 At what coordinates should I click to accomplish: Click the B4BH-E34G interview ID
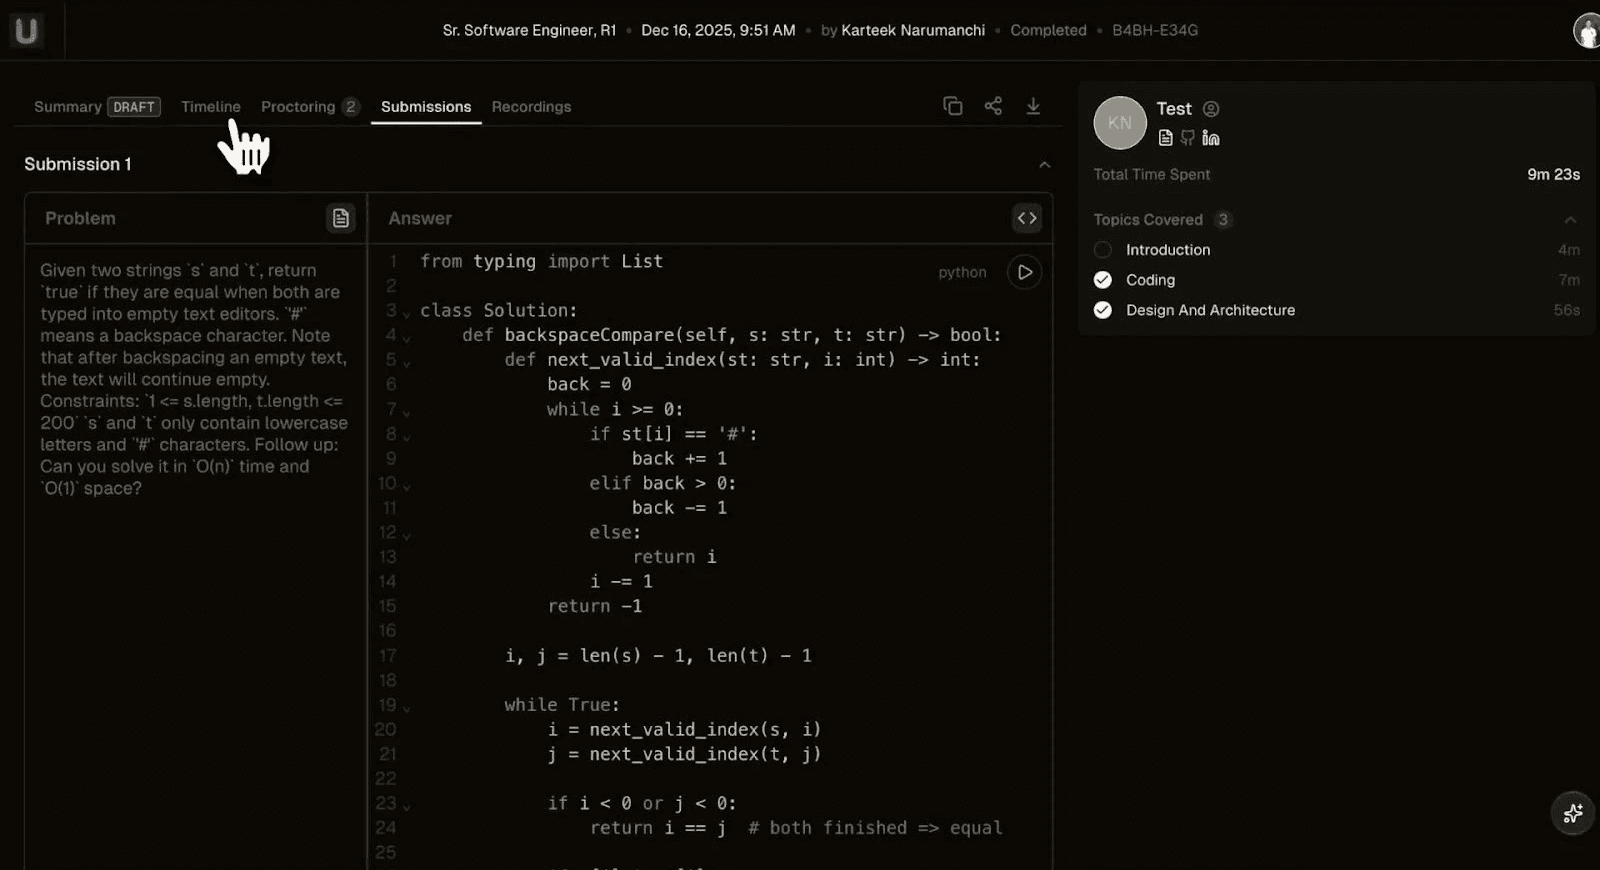pyautogui.click(x=1155, y=31)
